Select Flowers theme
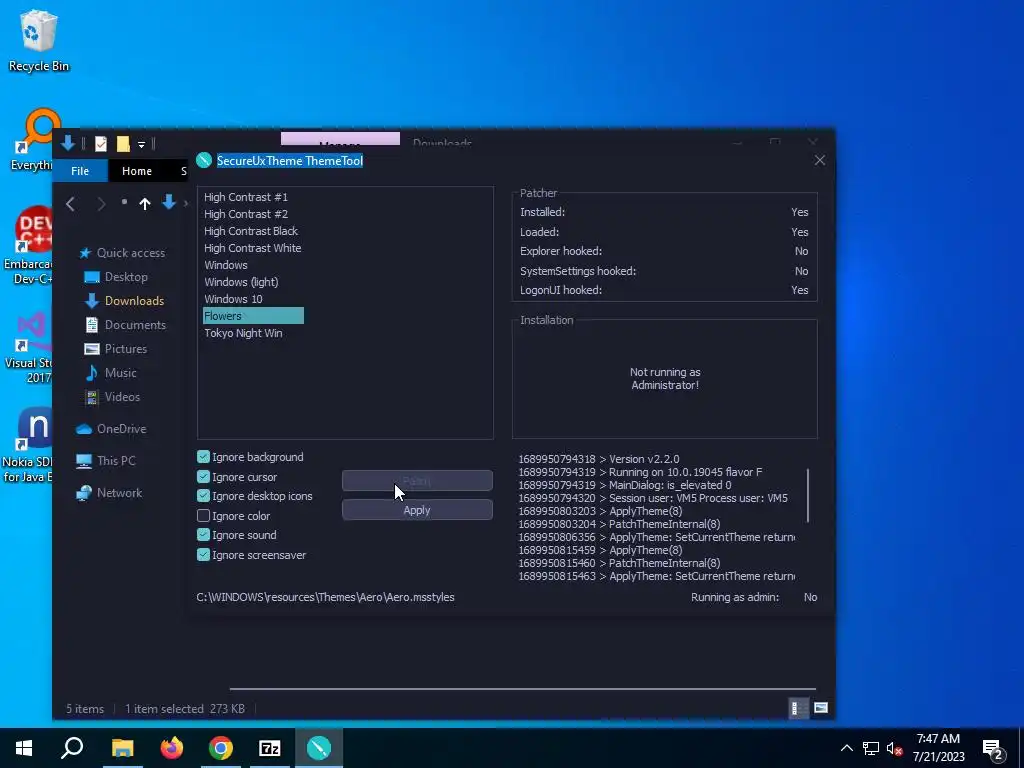The height and width of the screenshot is (768, 1024). (253, 315)
